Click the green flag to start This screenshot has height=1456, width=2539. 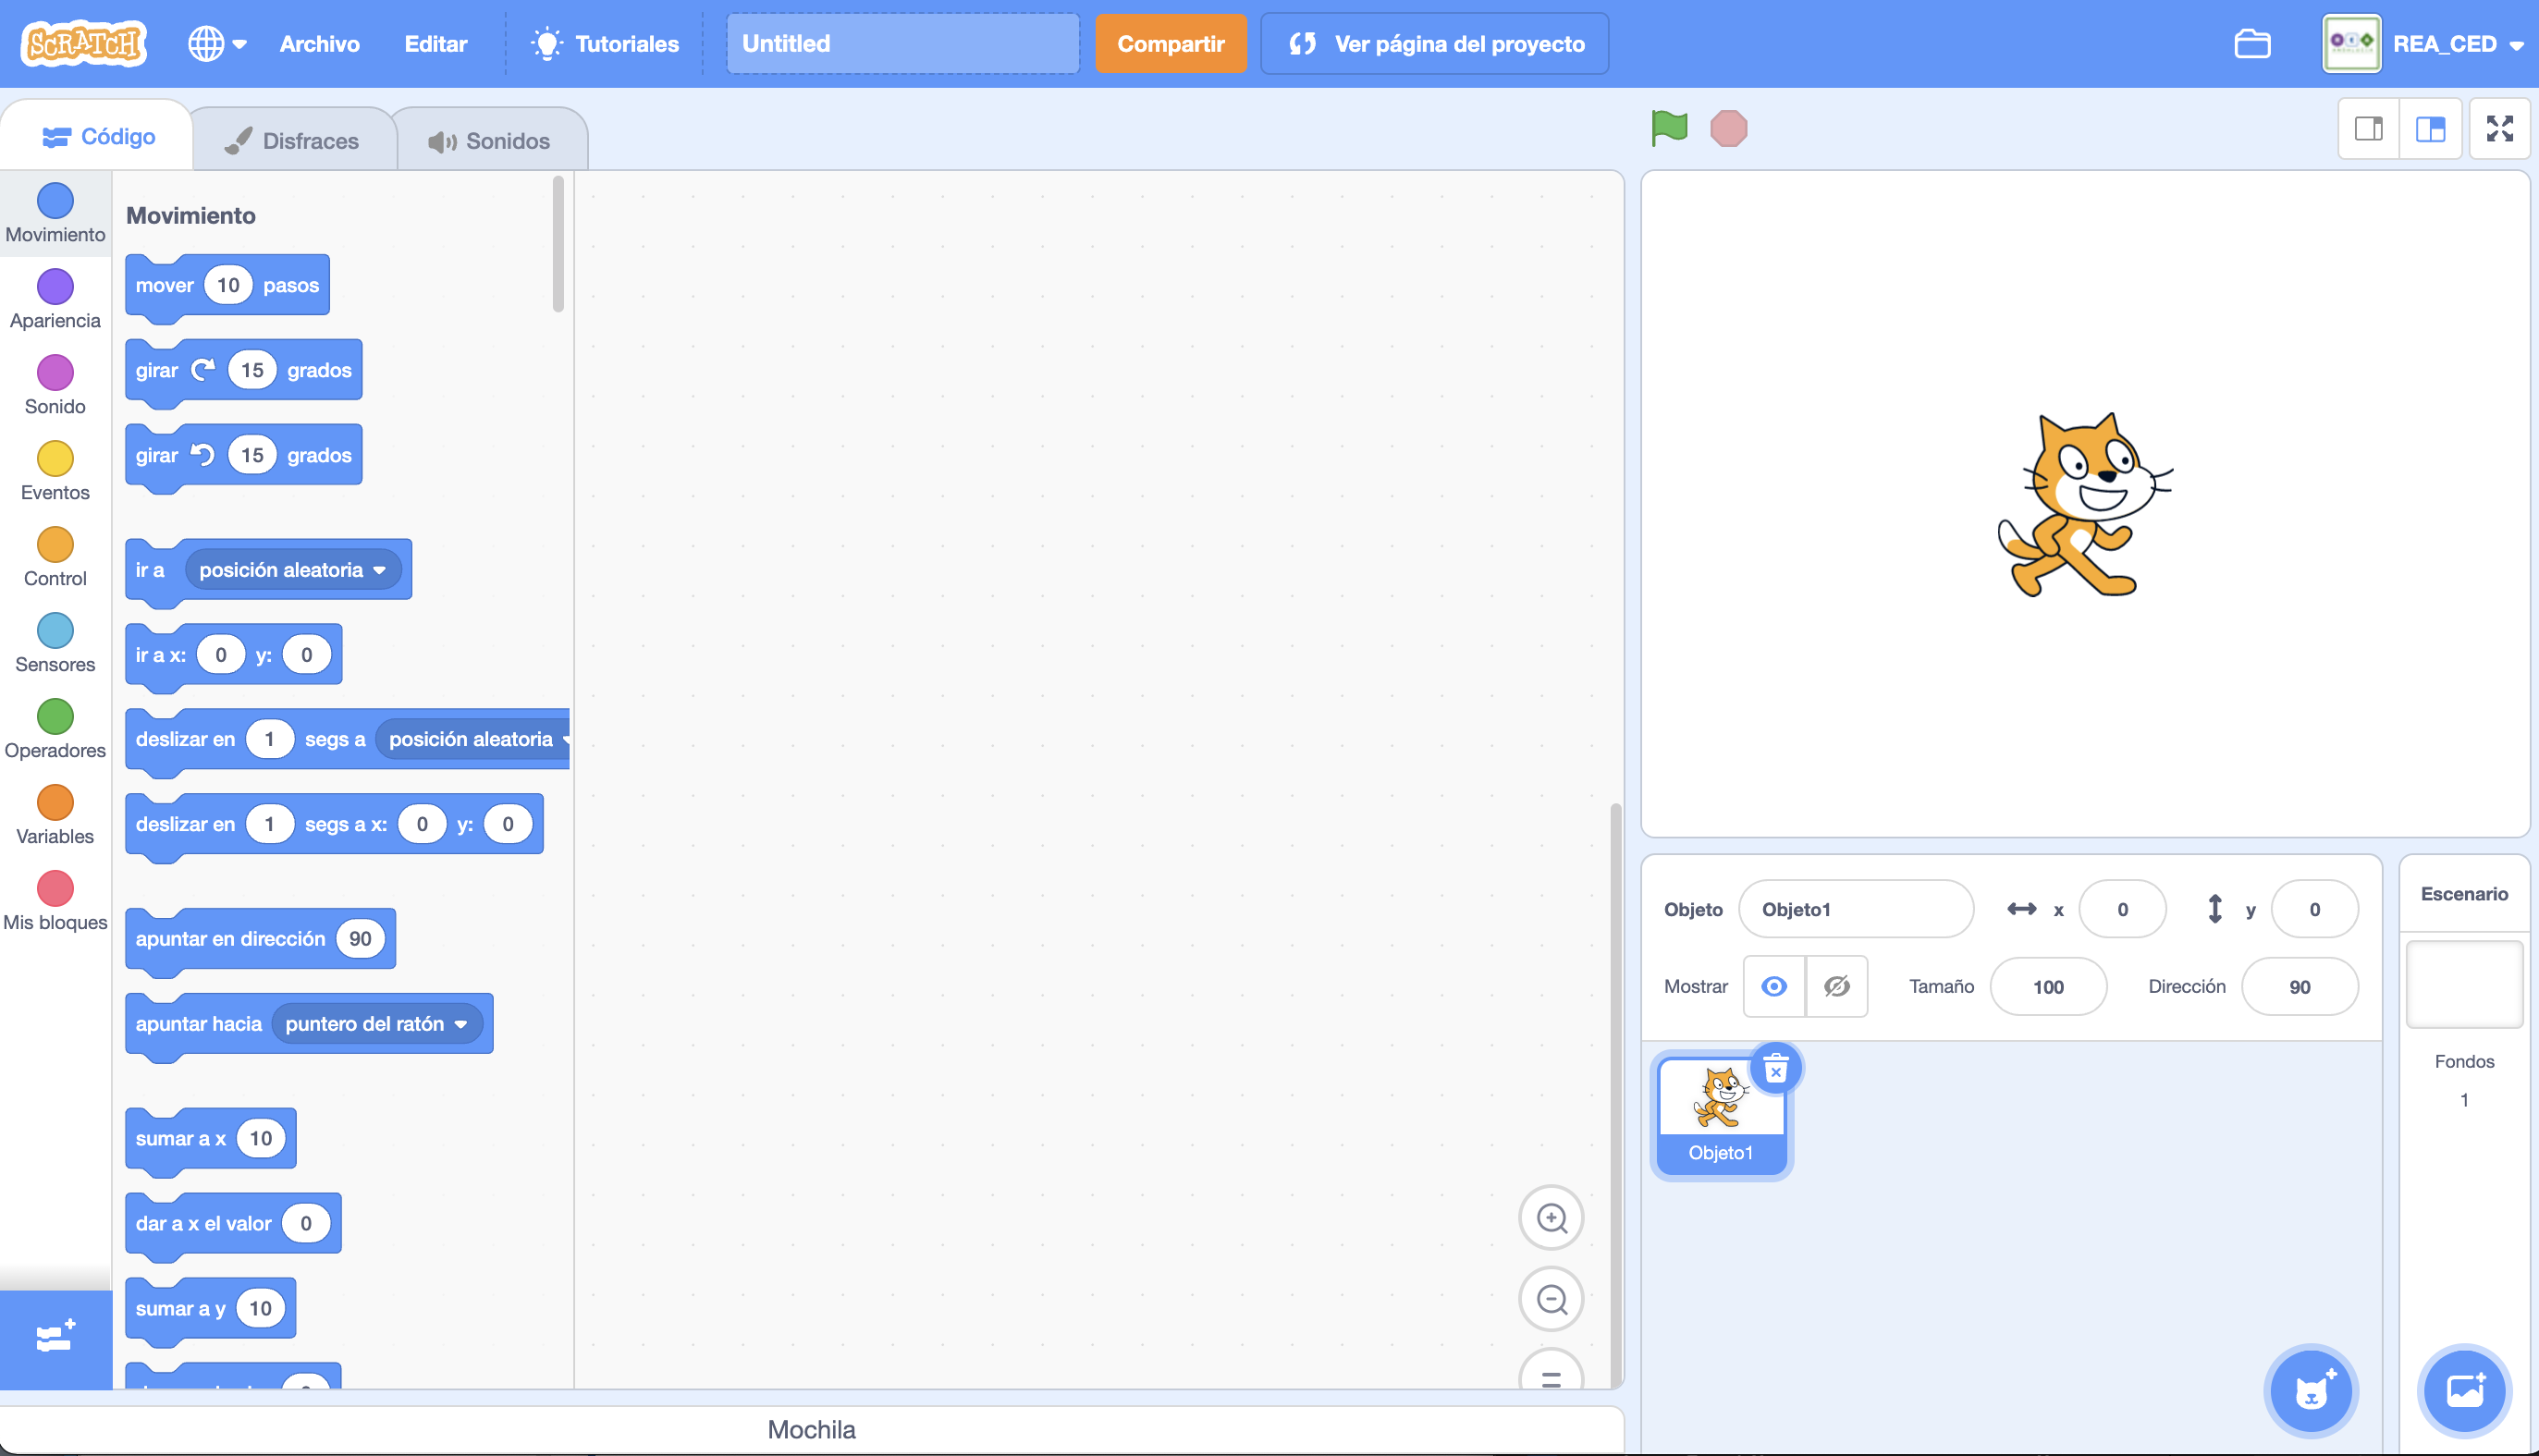click(1669, 128)
